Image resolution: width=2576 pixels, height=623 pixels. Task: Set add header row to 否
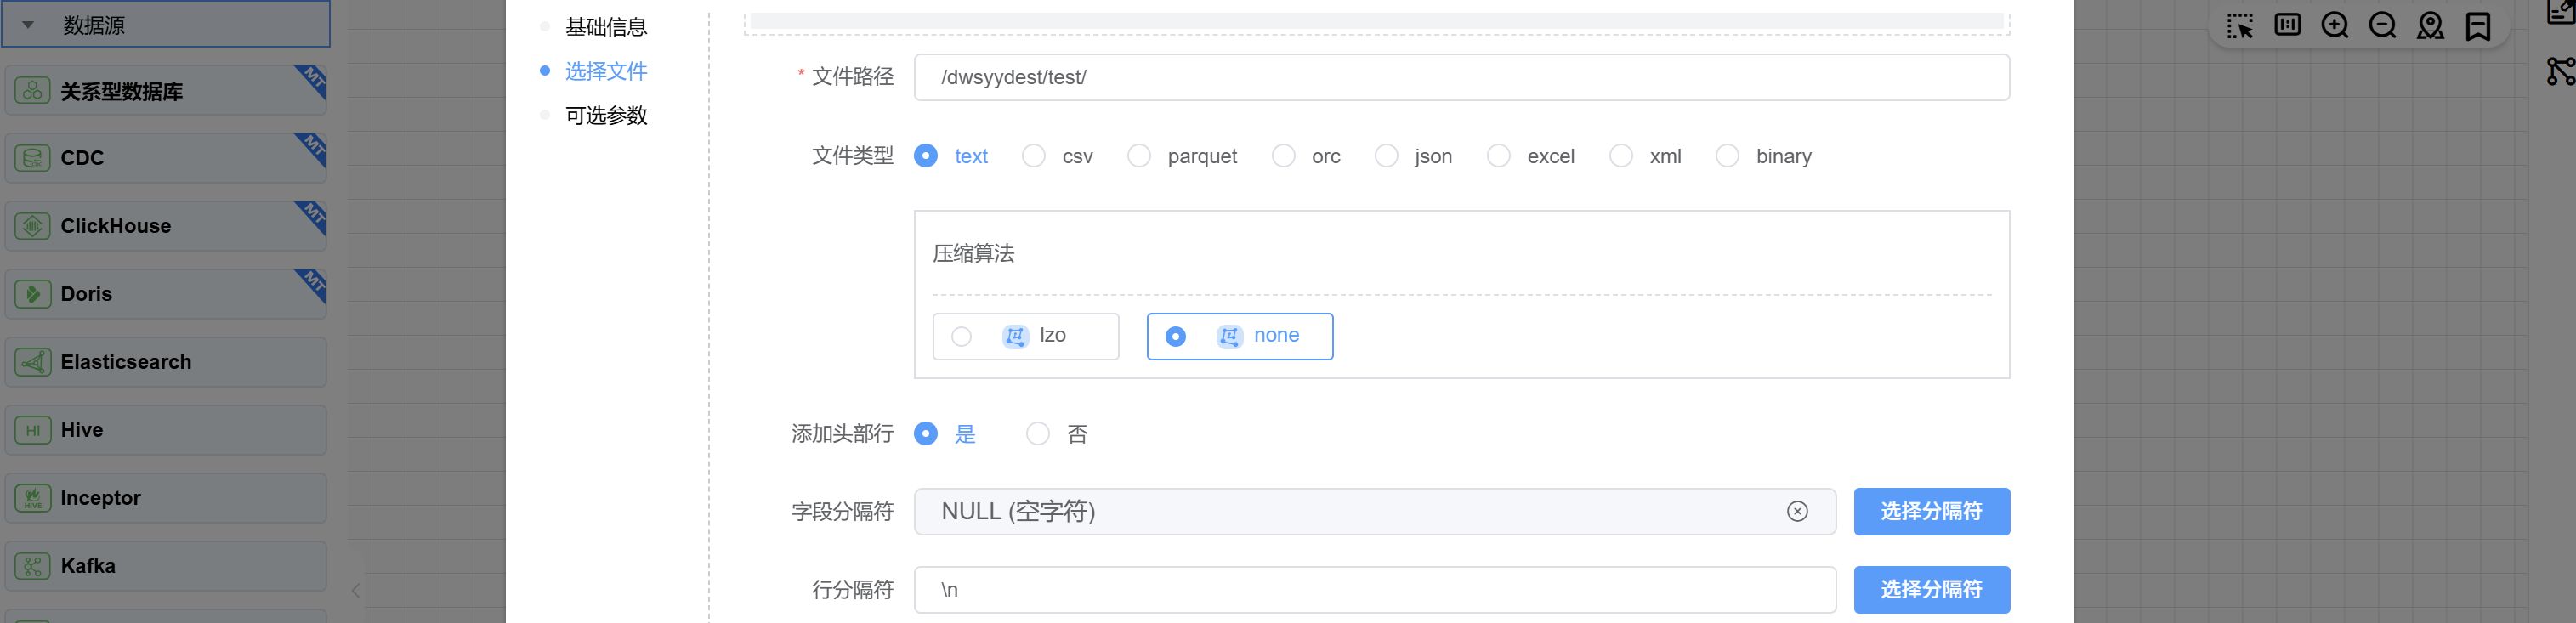coord(1038,434)
